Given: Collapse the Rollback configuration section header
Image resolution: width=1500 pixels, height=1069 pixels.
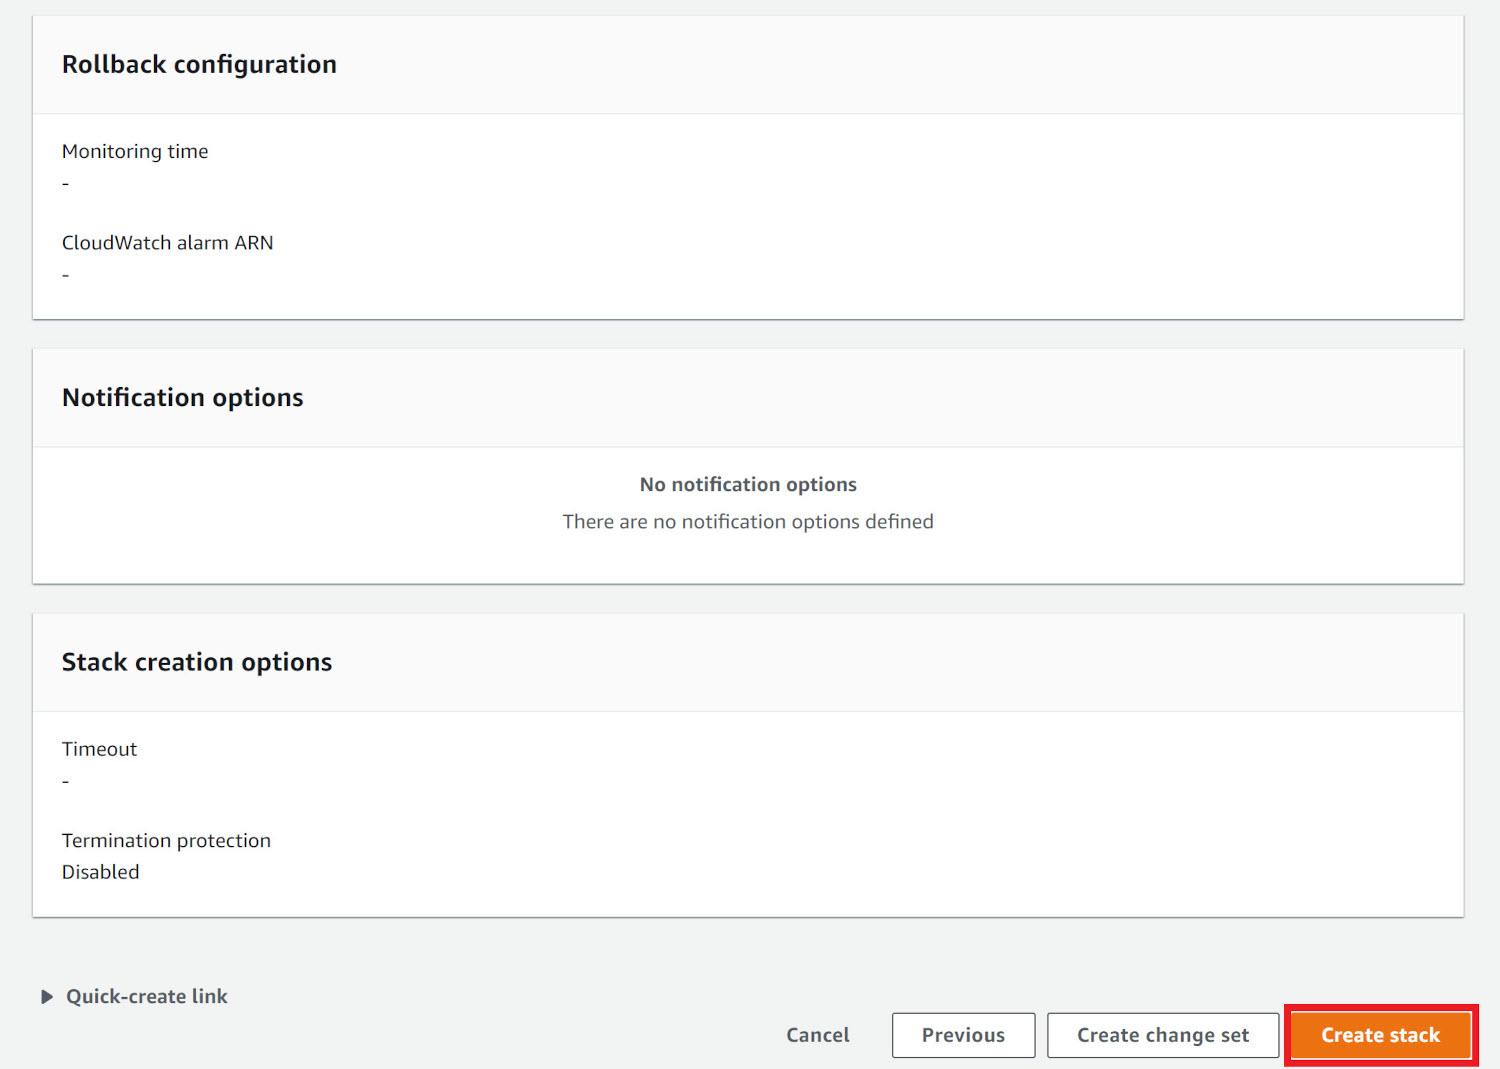Looking at the screenshot, I should tap(199, 63).
